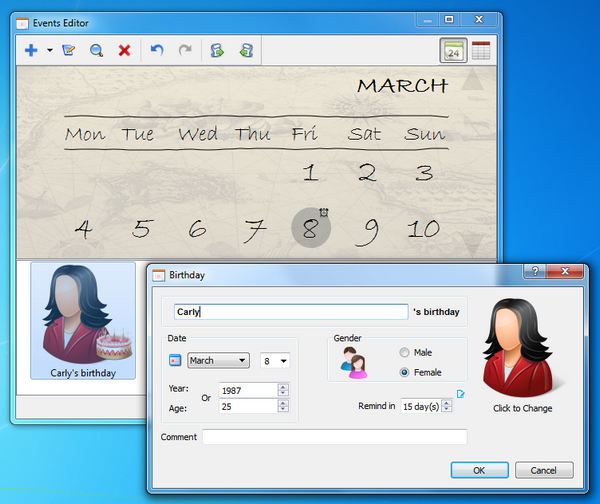This screenshot has width=600, height=504.
Task: Click the Find magnifier icon
Action: point(96,50)
